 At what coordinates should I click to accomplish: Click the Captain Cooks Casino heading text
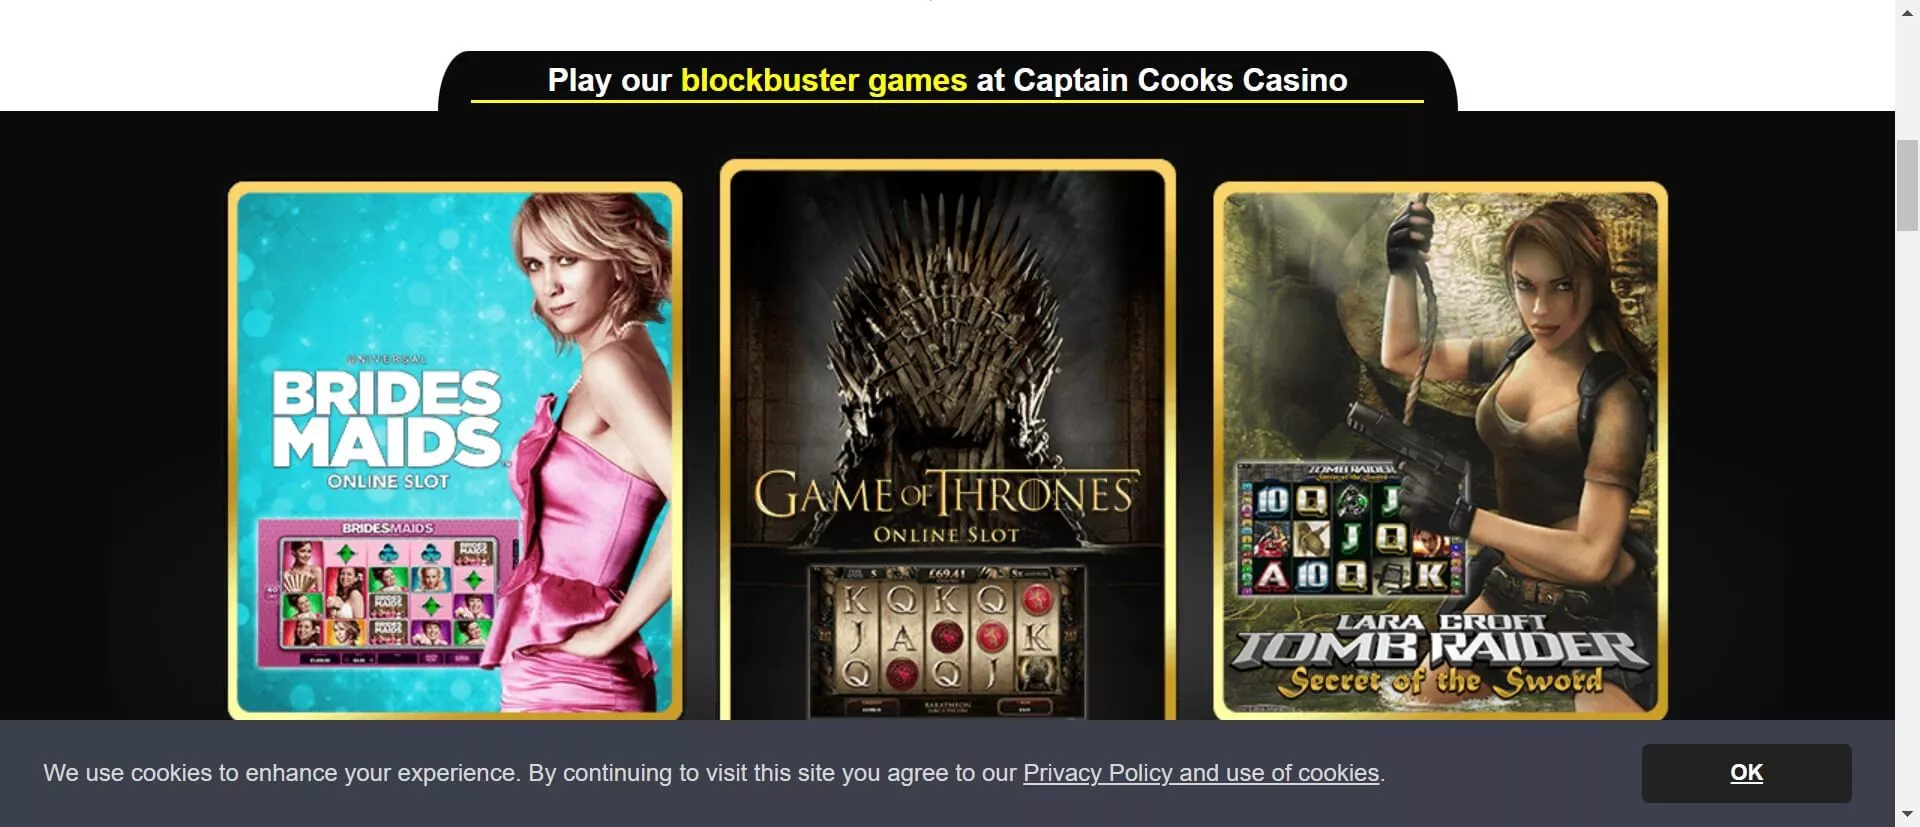(x=1180, y=80)
